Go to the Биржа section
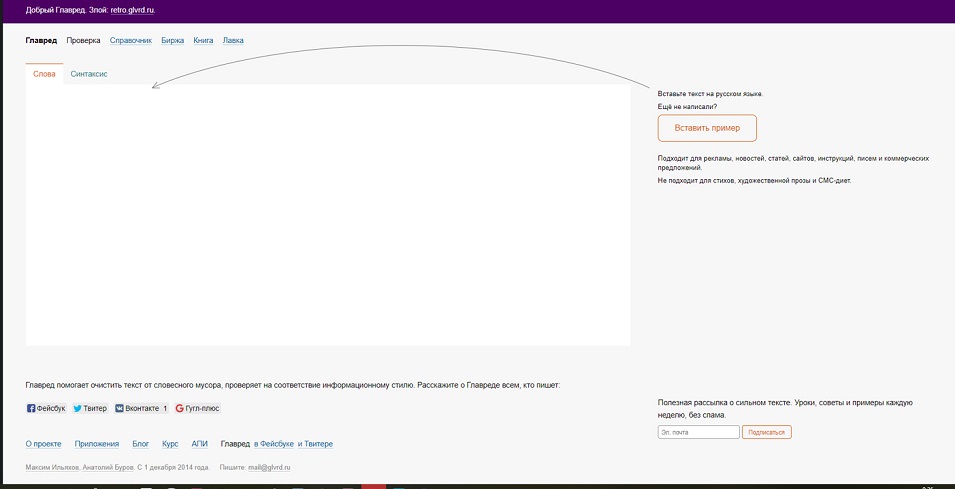This screenshot has height=489, width=955. click(x=173, y=41)
